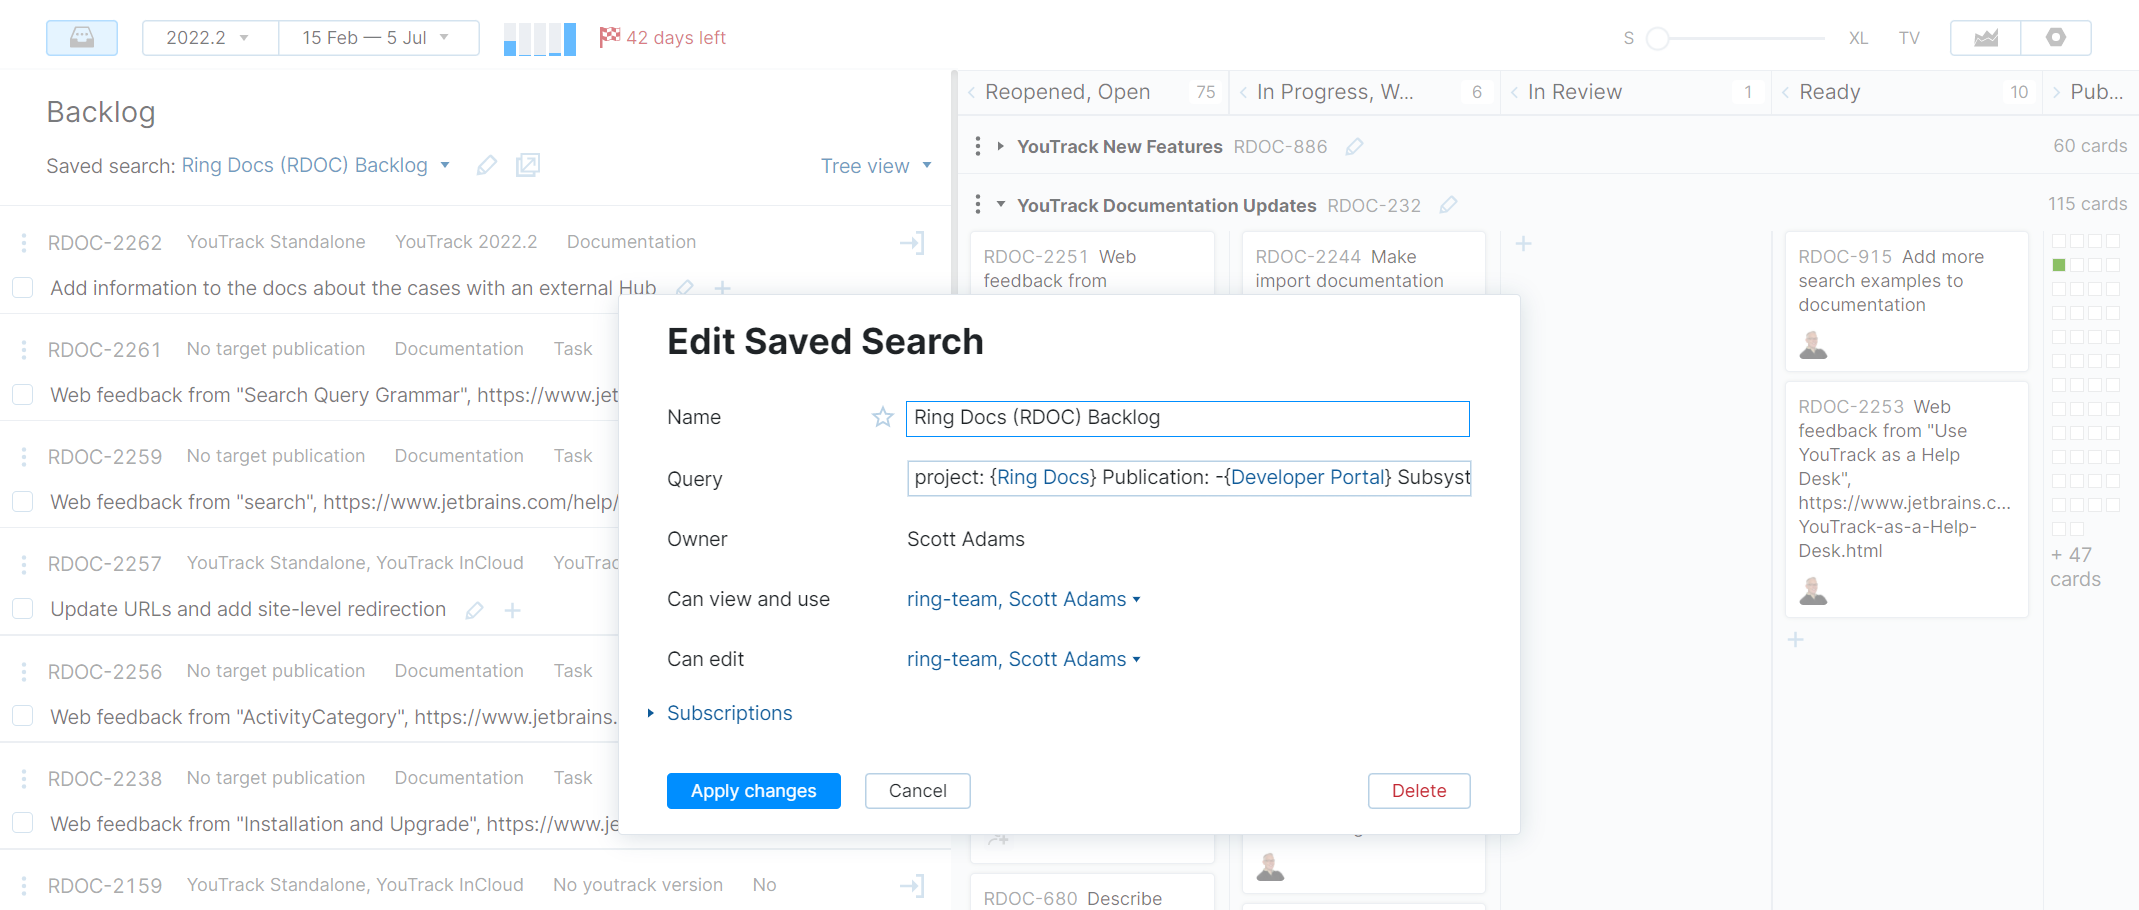Tick the checkbox for RDOC-2256
This screenshot has width=2139, height=910.
click(x=22, y=716)
